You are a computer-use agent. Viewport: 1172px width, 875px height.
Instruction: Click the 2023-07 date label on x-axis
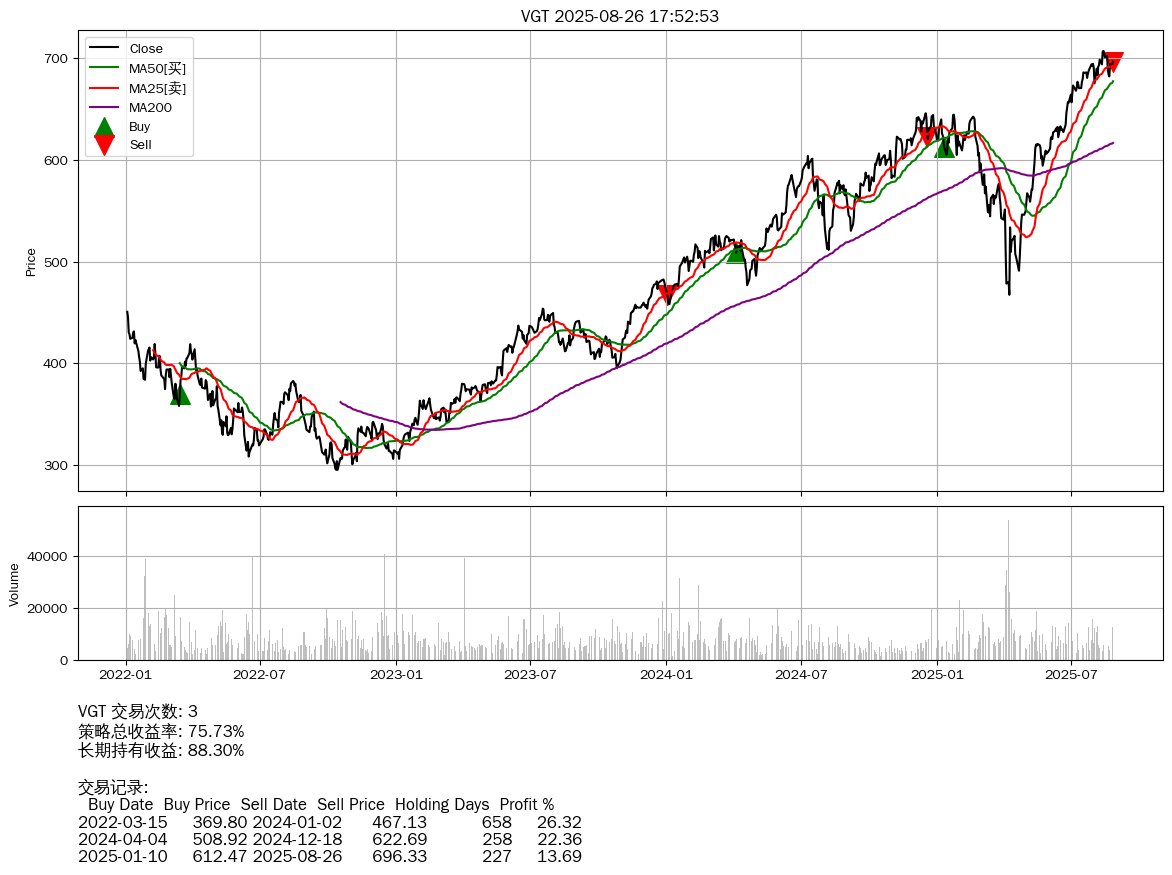[x=531, y=676]
